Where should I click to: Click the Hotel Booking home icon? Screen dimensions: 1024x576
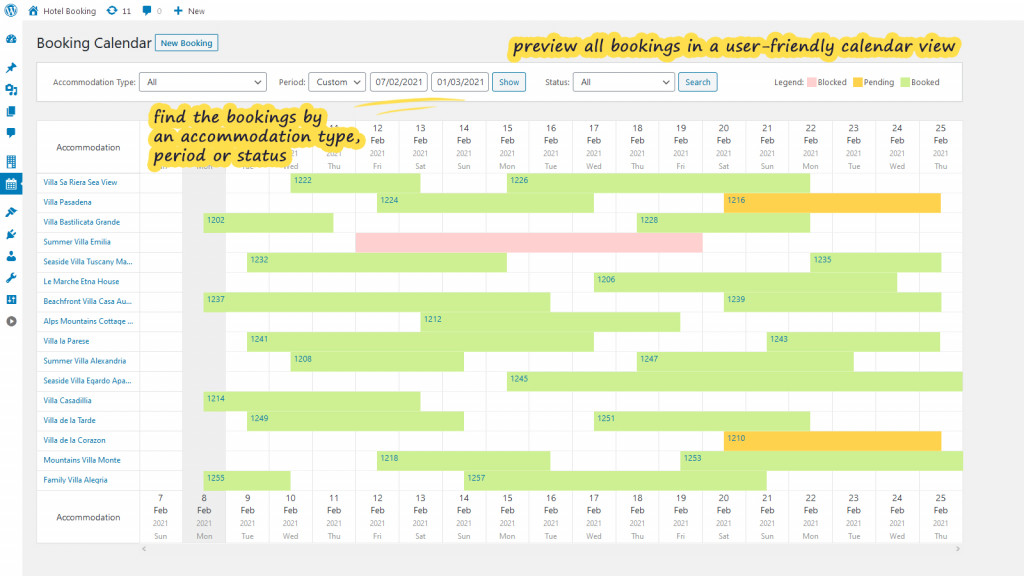33,10
